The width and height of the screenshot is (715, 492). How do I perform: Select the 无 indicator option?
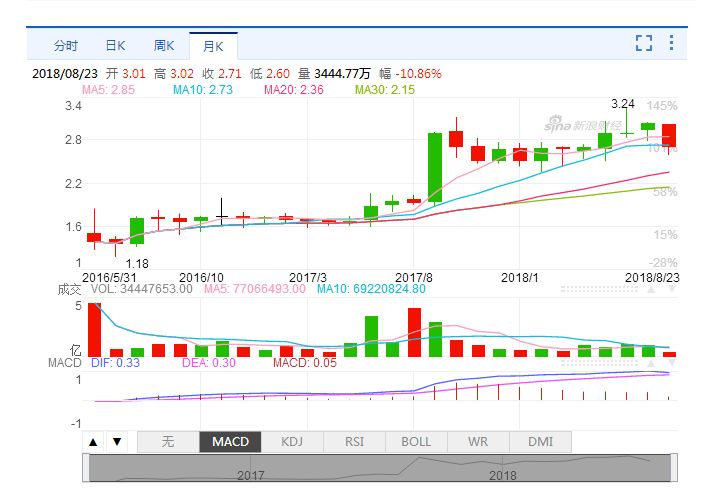pos(167,441)
